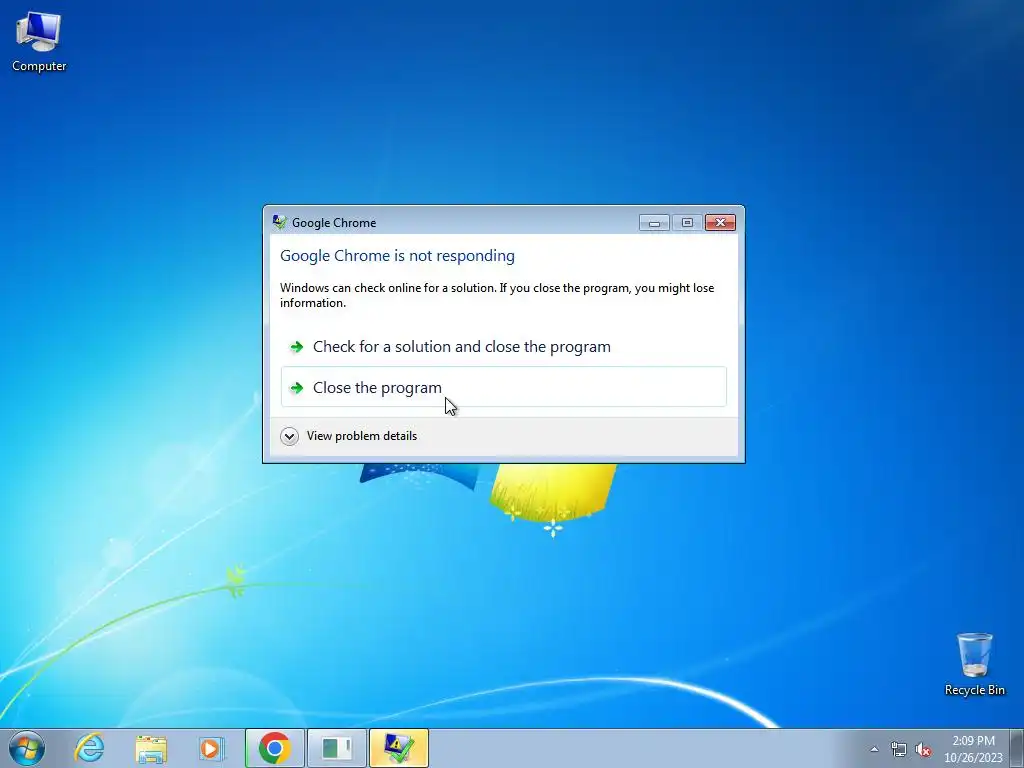Choose Close the program option
Viewport: 1024px width, 768px height.
(x=504, y=387)
